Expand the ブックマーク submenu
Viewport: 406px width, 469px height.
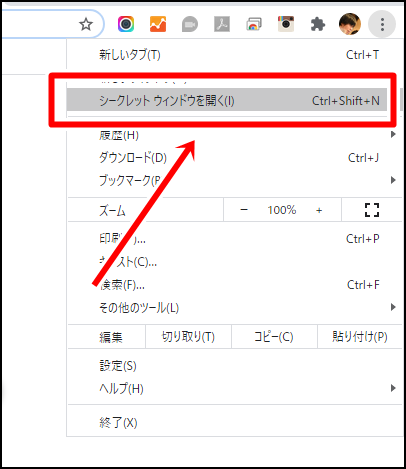click(235, 180)
